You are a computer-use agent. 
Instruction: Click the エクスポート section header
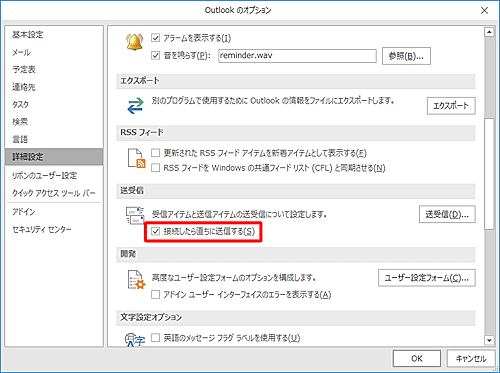295,81
